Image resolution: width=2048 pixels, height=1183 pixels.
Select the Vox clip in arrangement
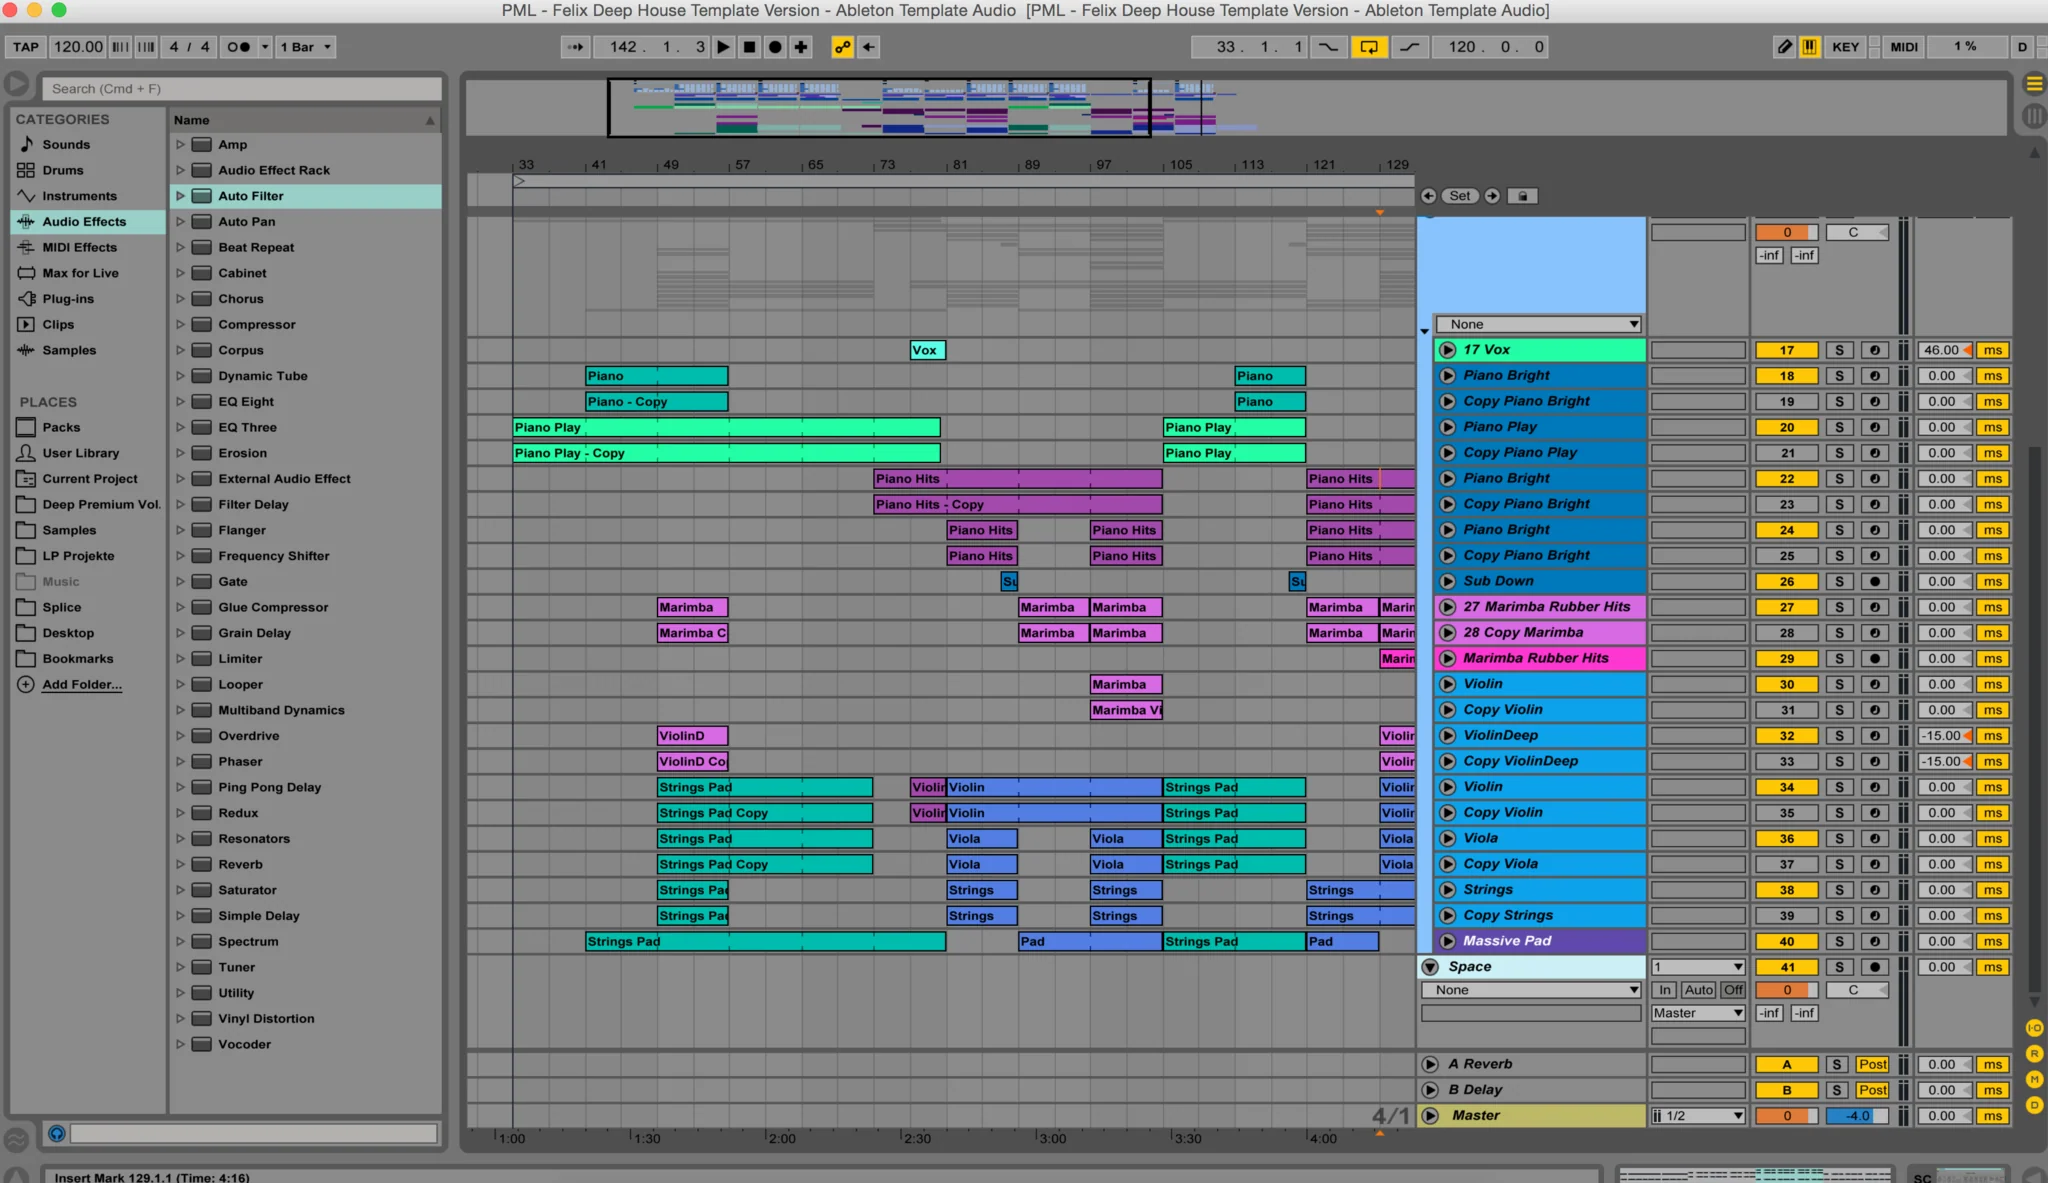pyautogui.click(x=927, y=350)
